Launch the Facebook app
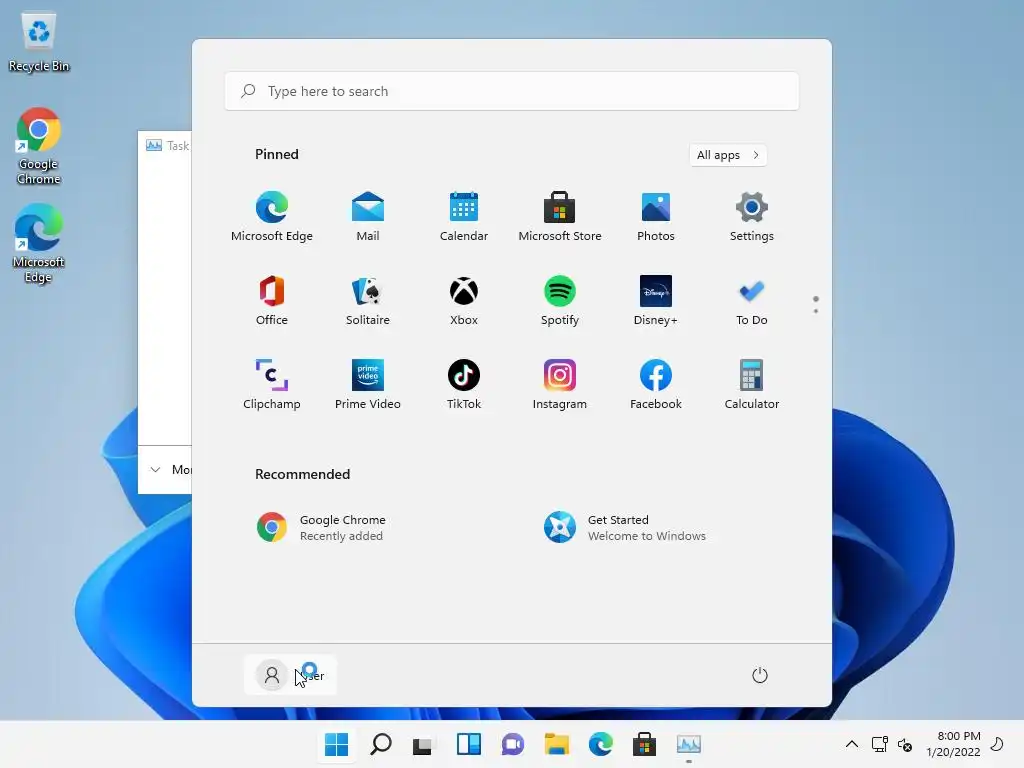The image size is (1024, 768). coord(656,385)
